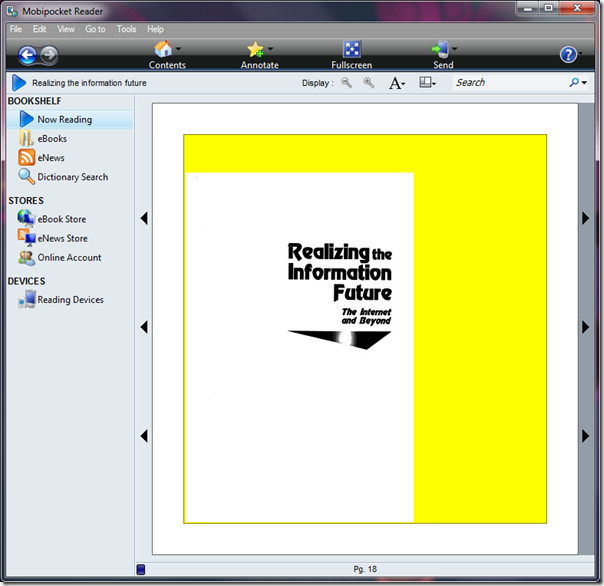
Task: Click the Send toolbar icon
Action: coord(440,49)
